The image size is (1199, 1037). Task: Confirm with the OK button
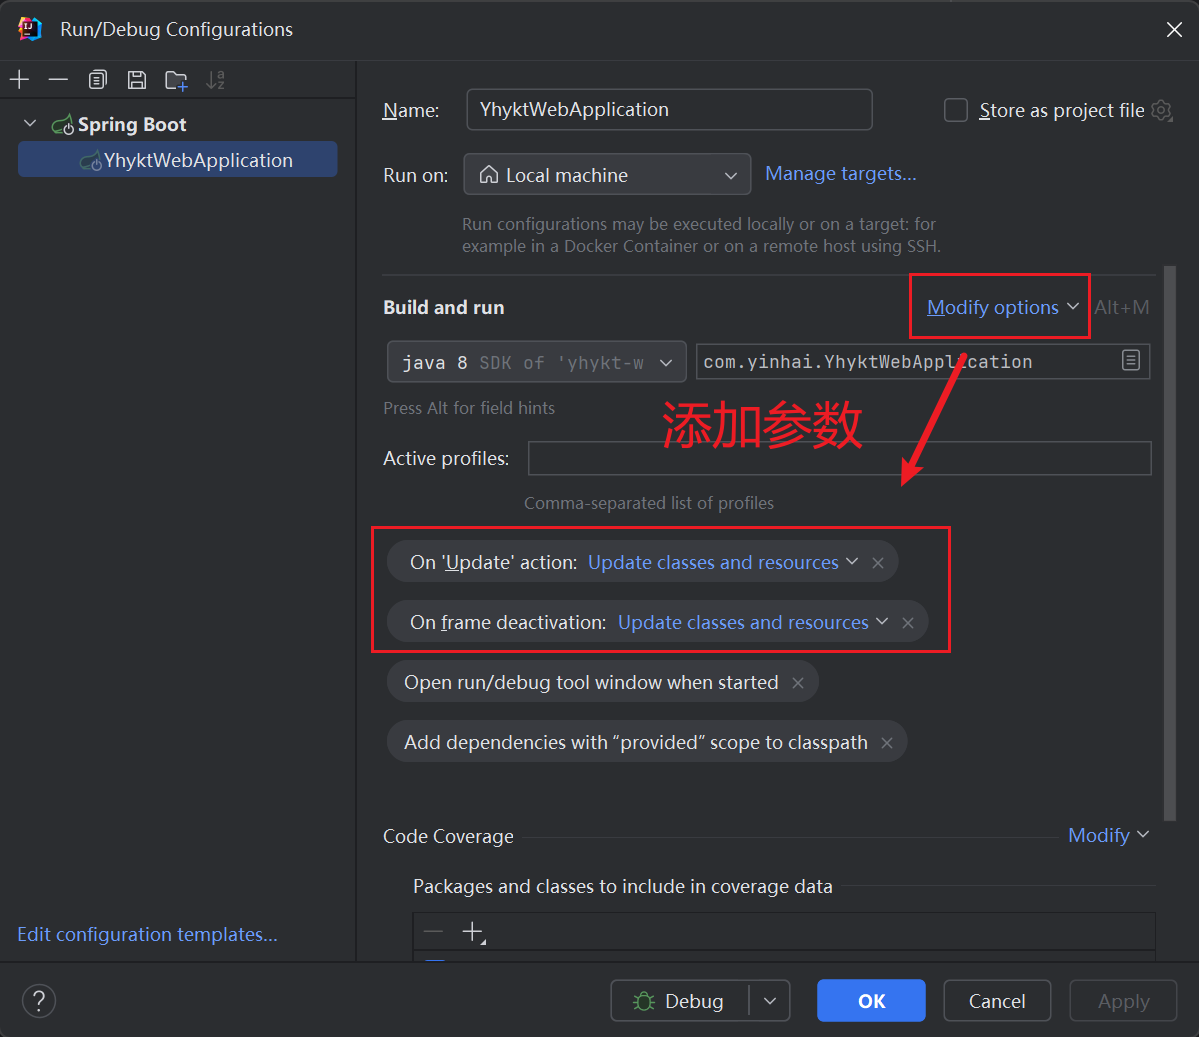[871, 1000]
